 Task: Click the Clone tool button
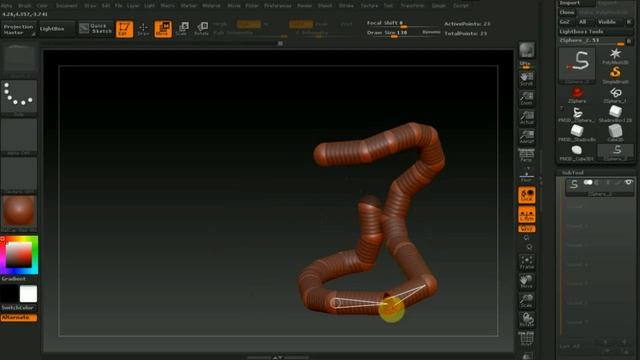(567, 13)
